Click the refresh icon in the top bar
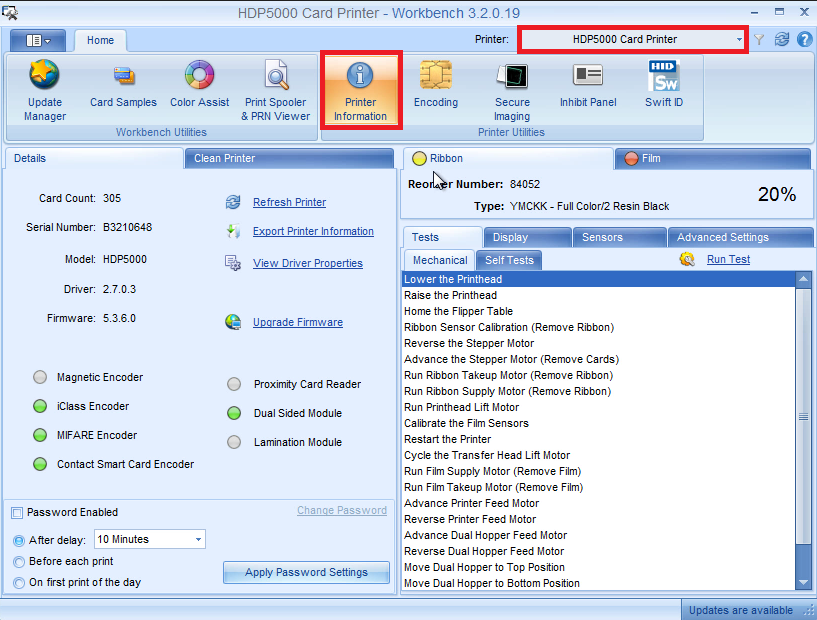The width and height of the screenshot is (817, 620). [x=782, y=39]
